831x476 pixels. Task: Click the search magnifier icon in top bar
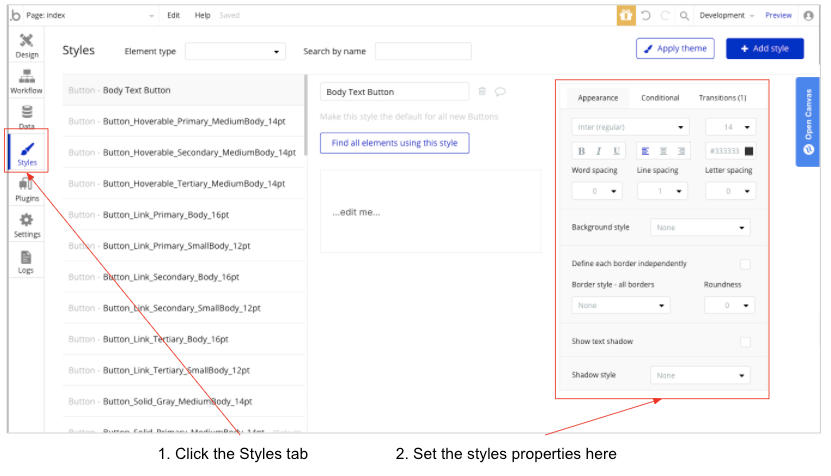pyautogui.click(x=684, y=16)
